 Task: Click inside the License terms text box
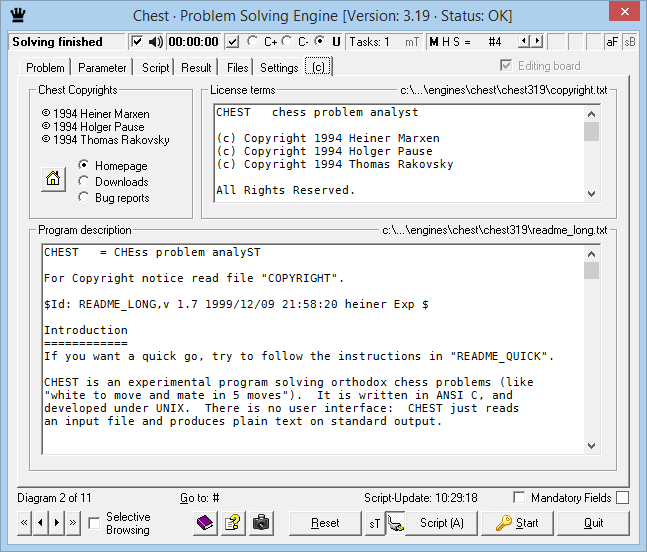pos(399,153)
